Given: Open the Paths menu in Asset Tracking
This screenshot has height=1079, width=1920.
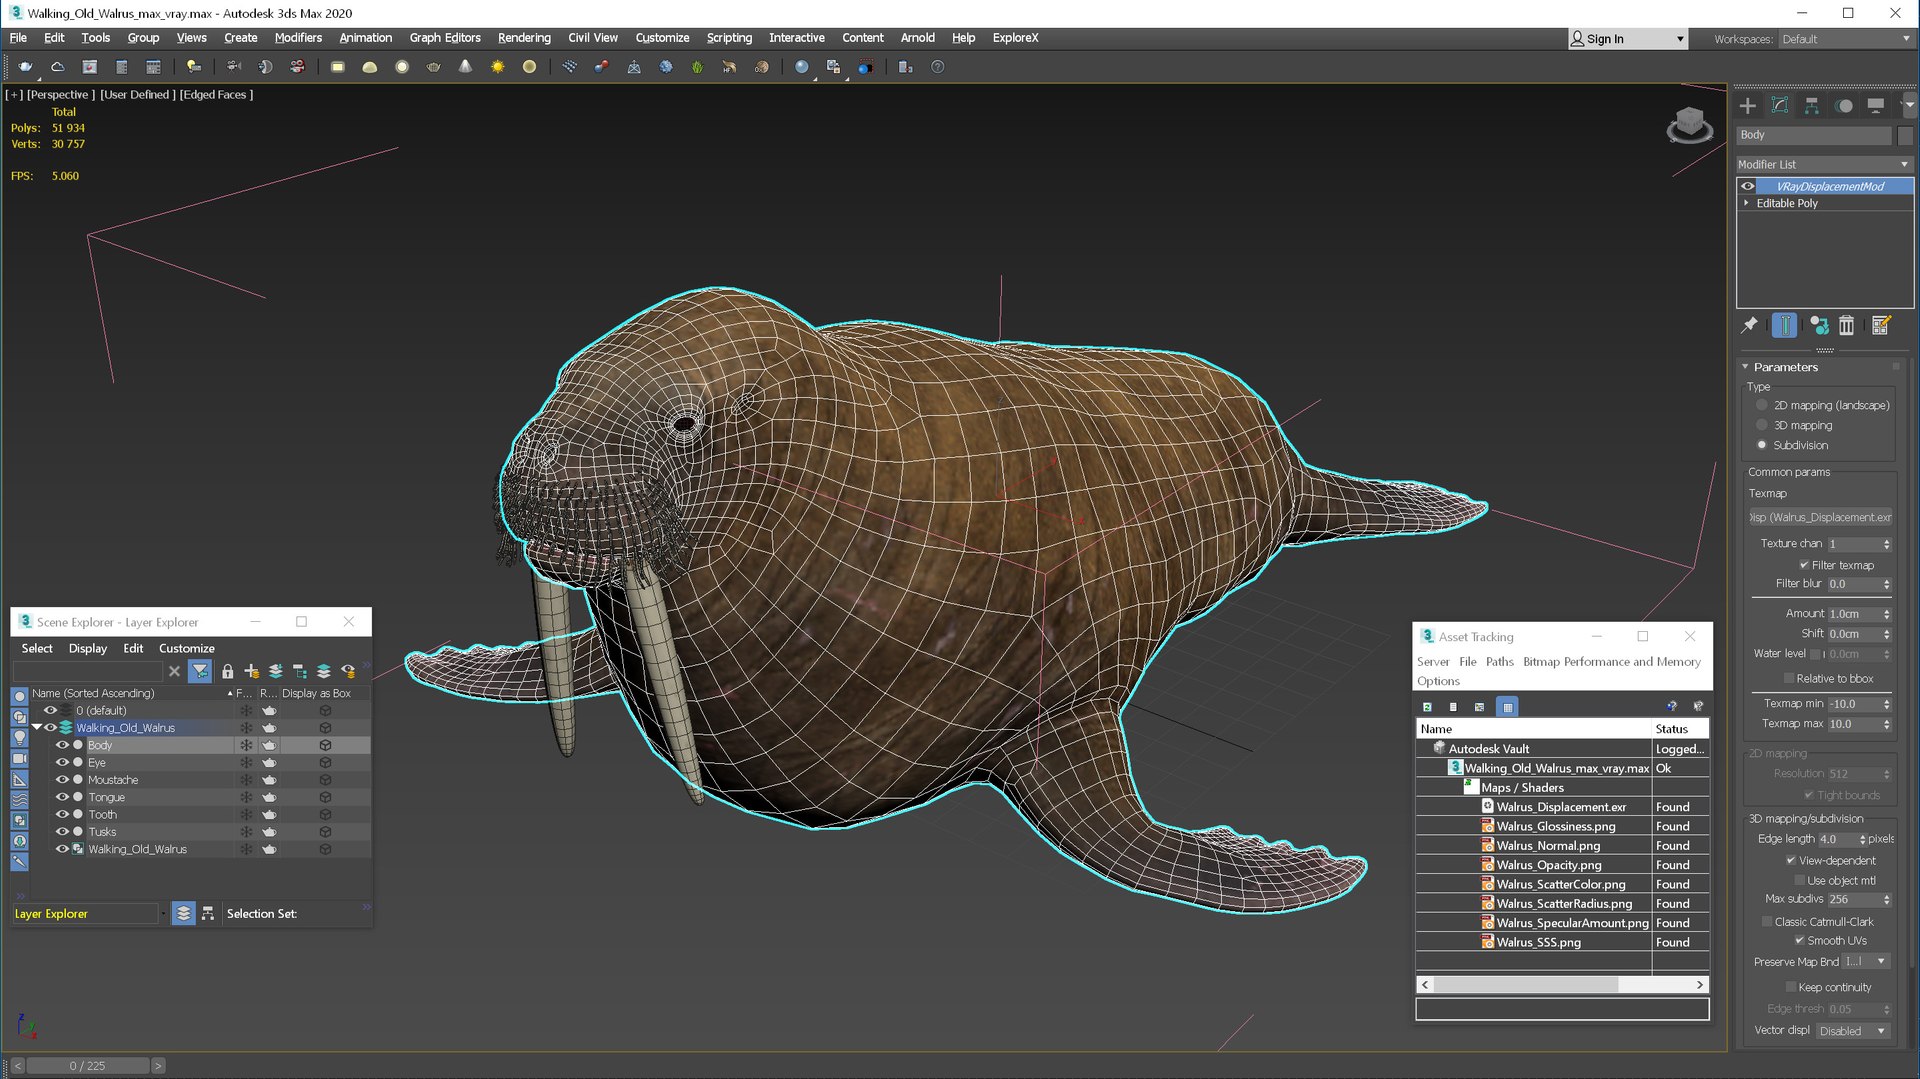Looking at the screenshot, I should point(1499,662).
